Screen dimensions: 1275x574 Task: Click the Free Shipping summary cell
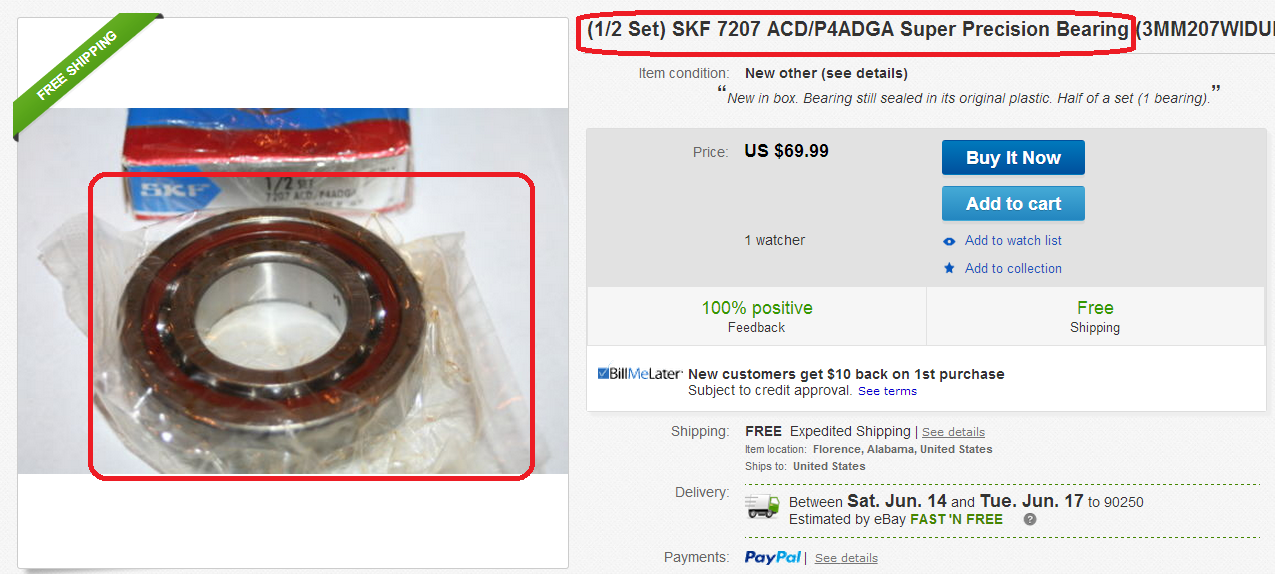point(1096,316)
